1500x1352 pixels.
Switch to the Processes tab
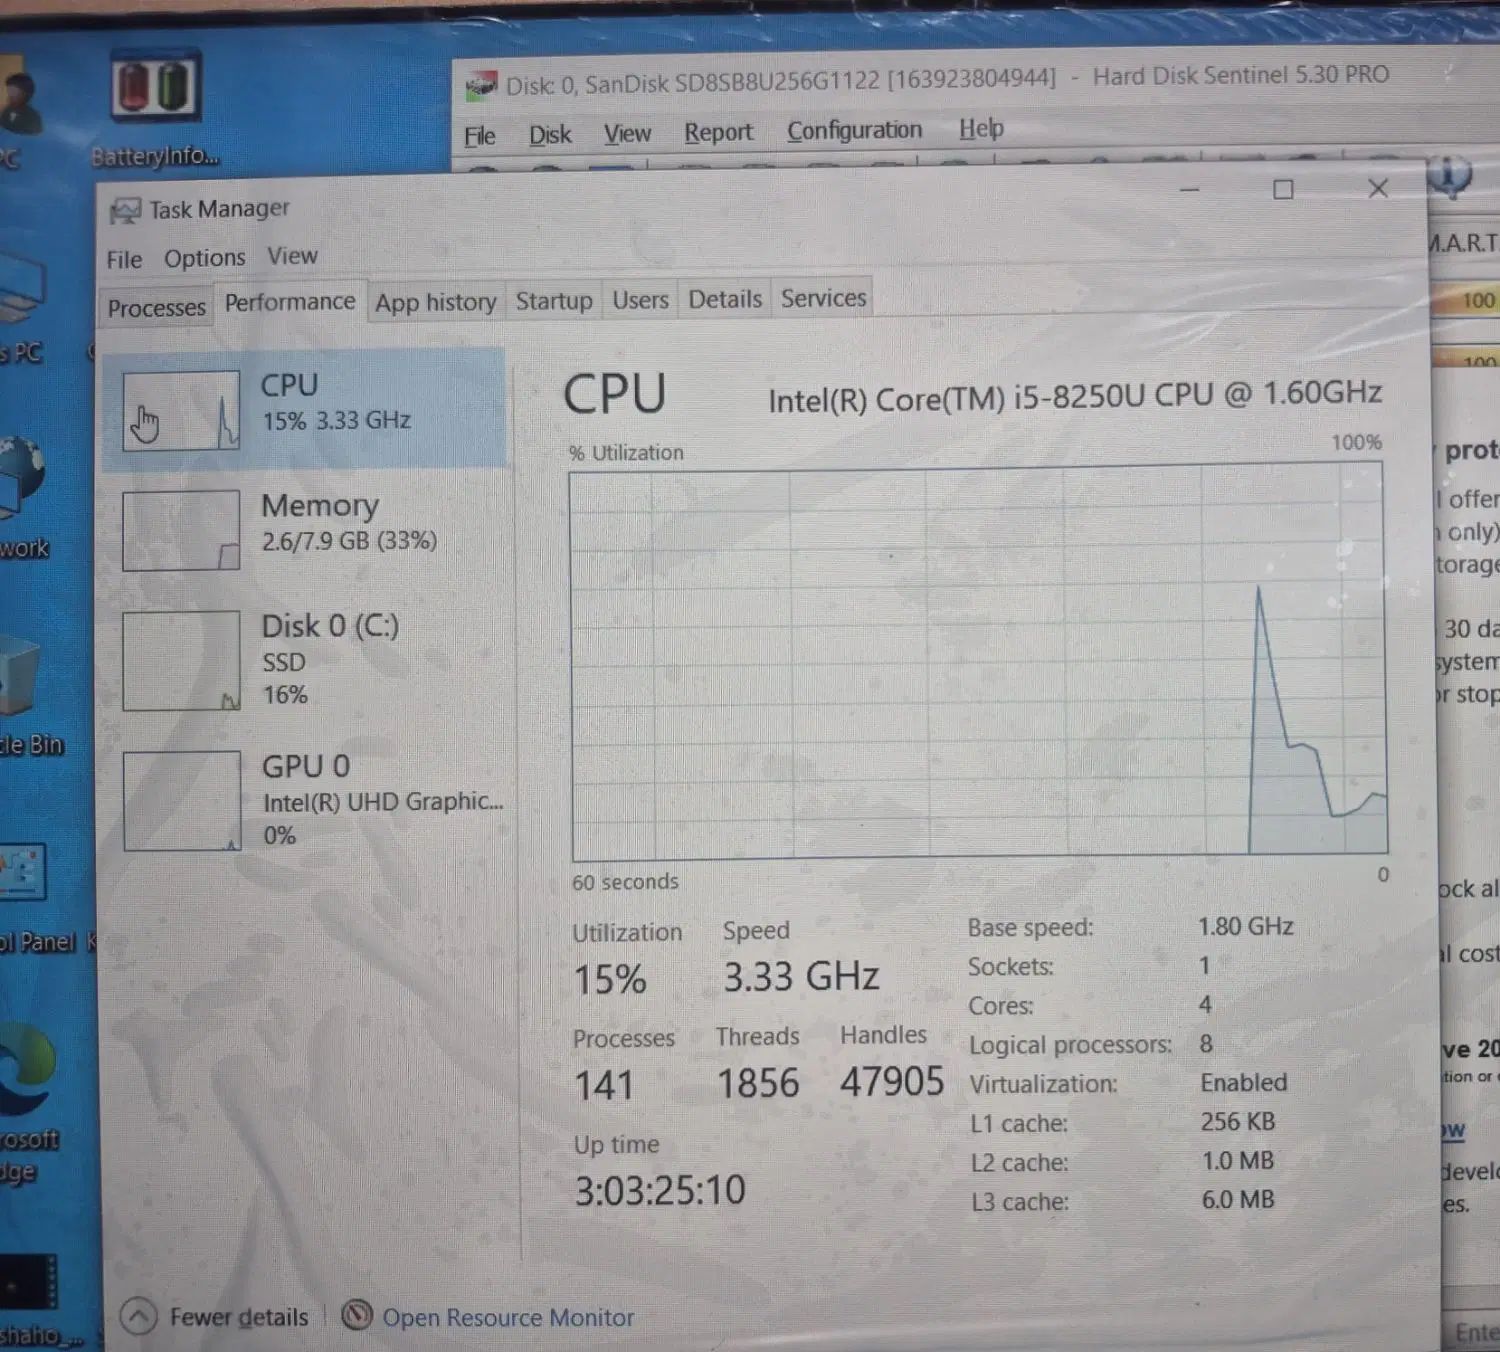click(156, 308)
